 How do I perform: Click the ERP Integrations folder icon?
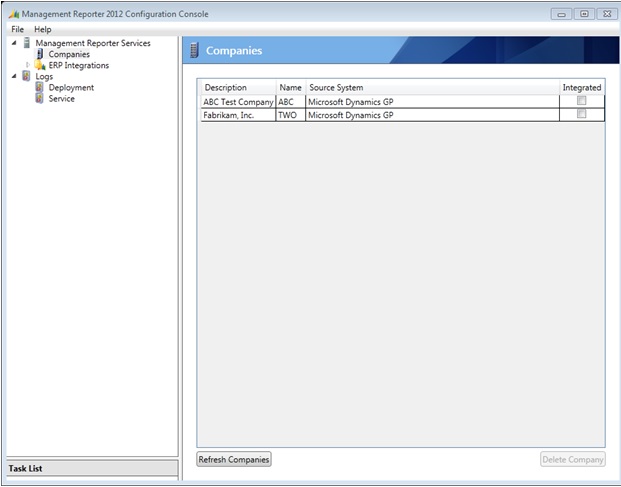pyautogui.click(x=40, y=65)
